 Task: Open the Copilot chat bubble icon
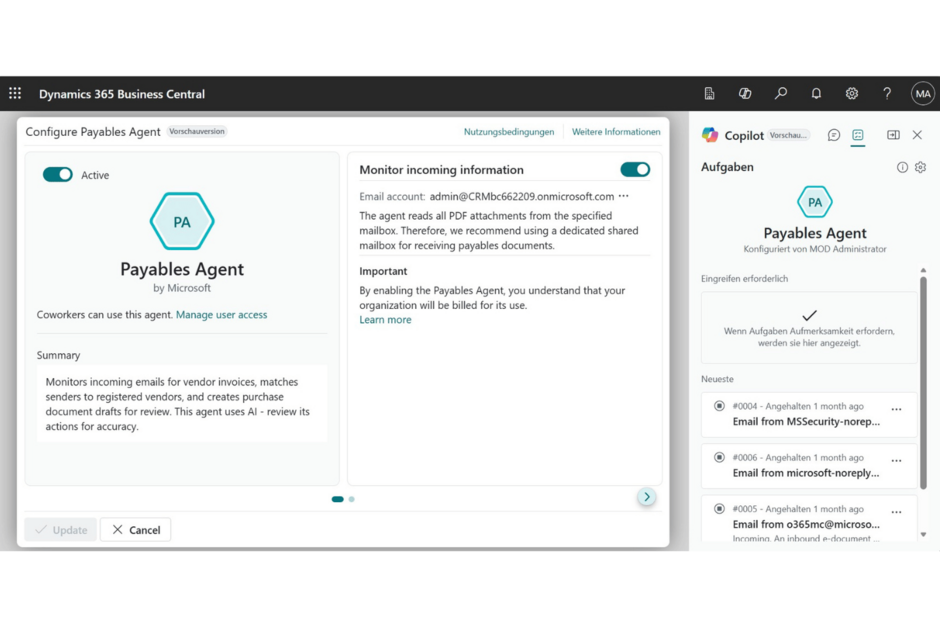point(834,135)
